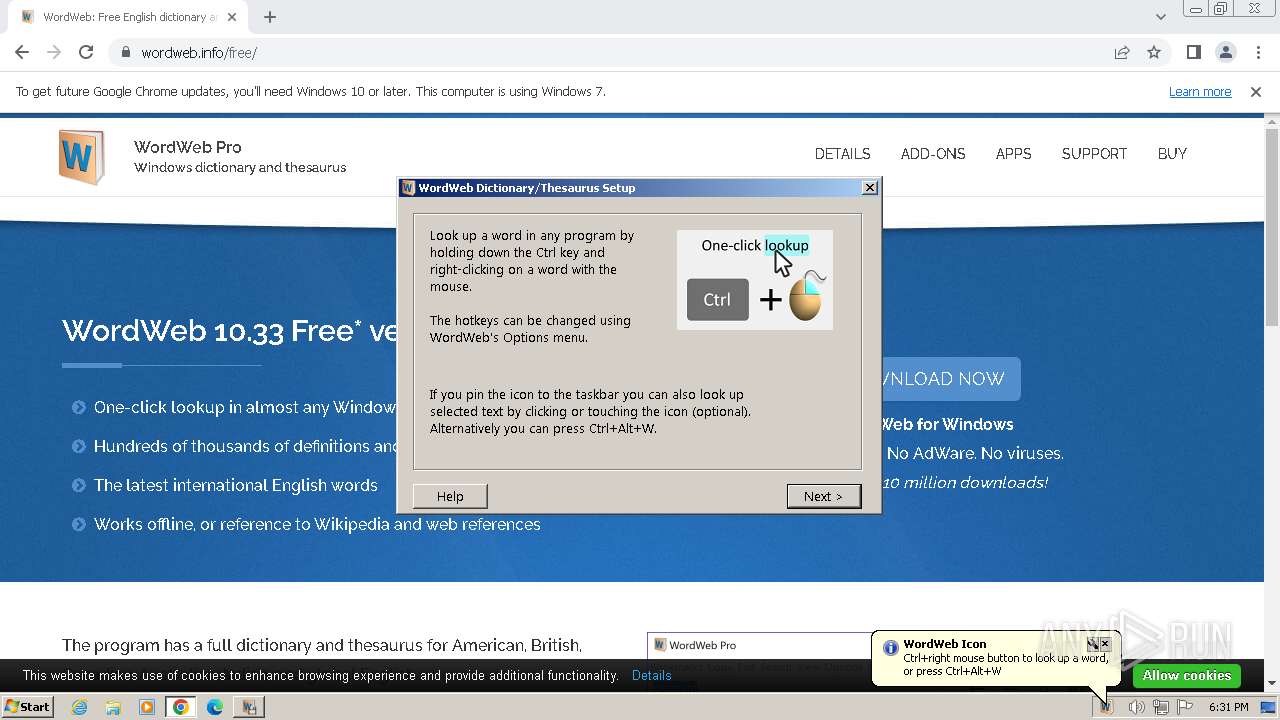Viewport: 1280px width, 720px height.
Task: Open balloon notification settings wrench icon
Action: pos(1093,644)
